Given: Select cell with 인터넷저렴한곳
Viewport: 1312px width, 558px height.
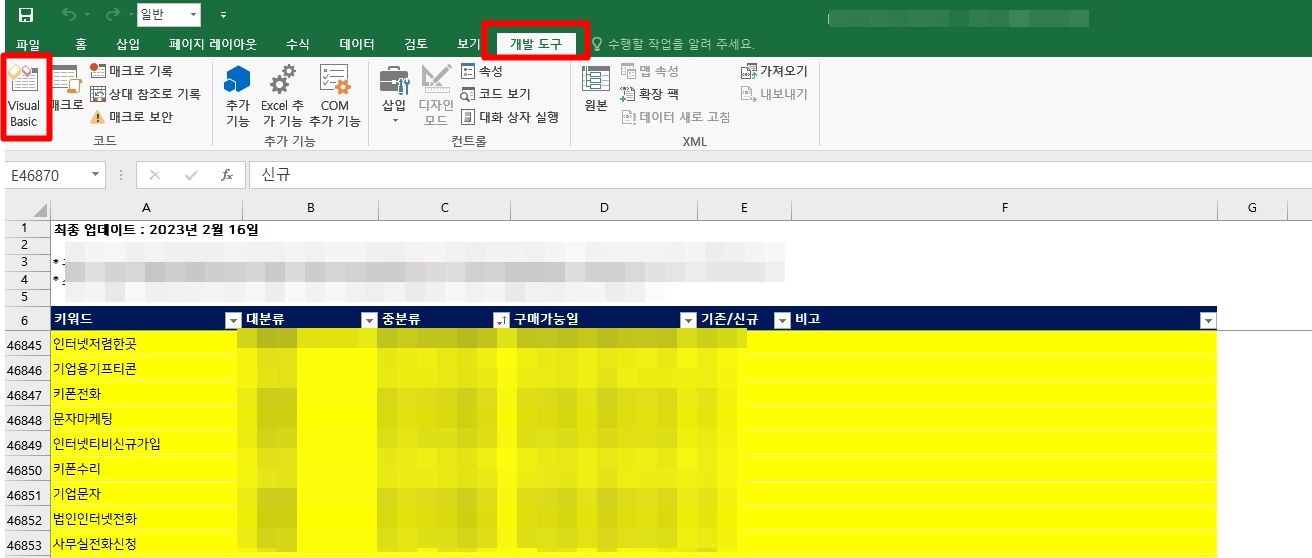Looking at the screenshot, I should [x=146, y=344].
